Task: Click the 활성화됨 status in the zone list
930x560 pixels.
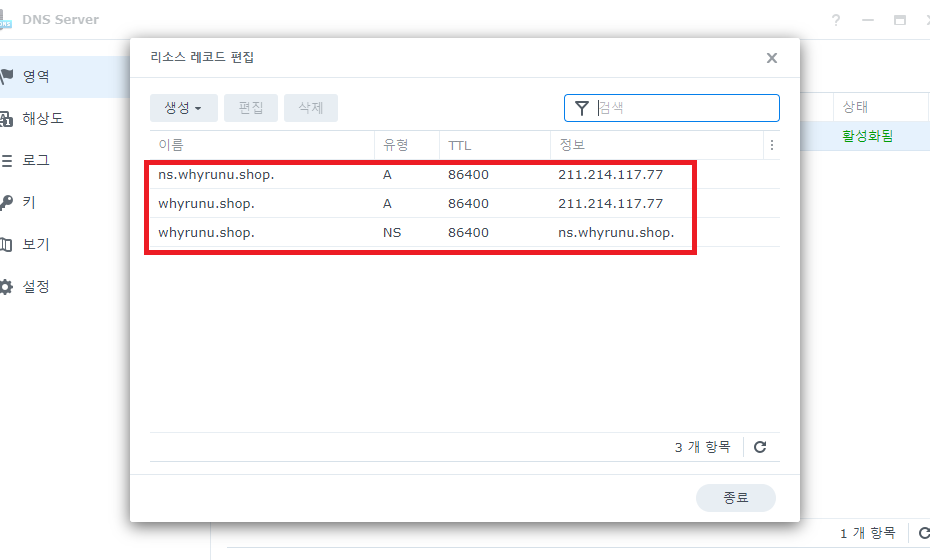Action: [867, 136]
